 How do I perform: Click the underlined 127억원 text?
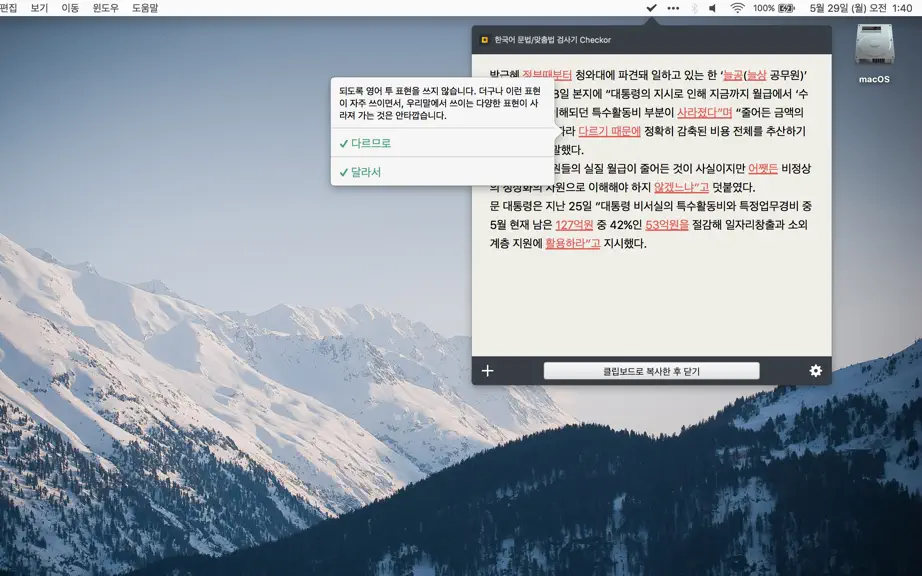coord(574,225)
